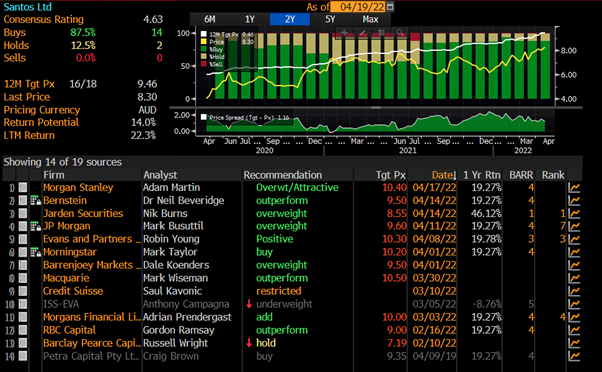This screenshot has height=372, width=602.
Task: Open the chart icon for Evans and Partners
Action: point(574,239)
